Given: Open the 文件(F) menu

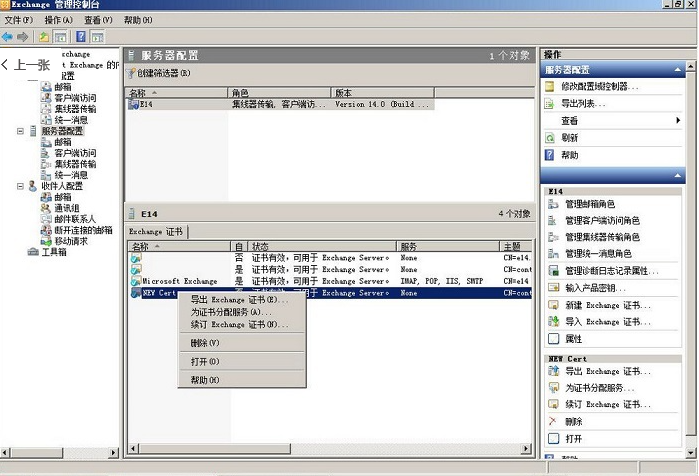Looking at the screenshot, I should click(x=19, y=20).
